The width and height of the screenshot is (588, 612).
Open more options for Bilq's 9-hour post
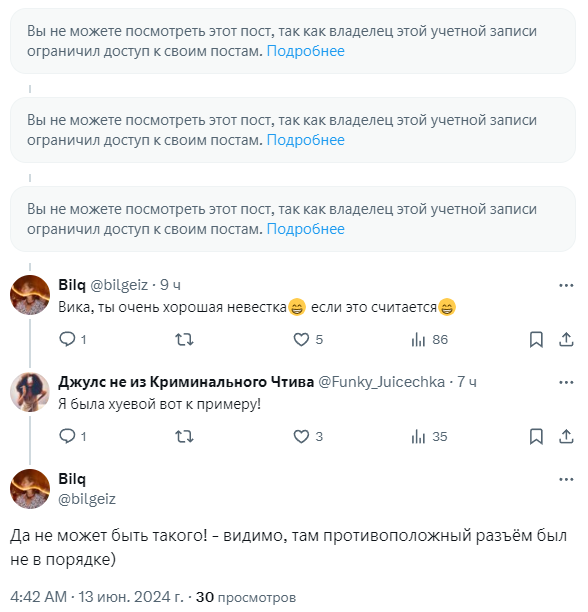pos(566,285)
